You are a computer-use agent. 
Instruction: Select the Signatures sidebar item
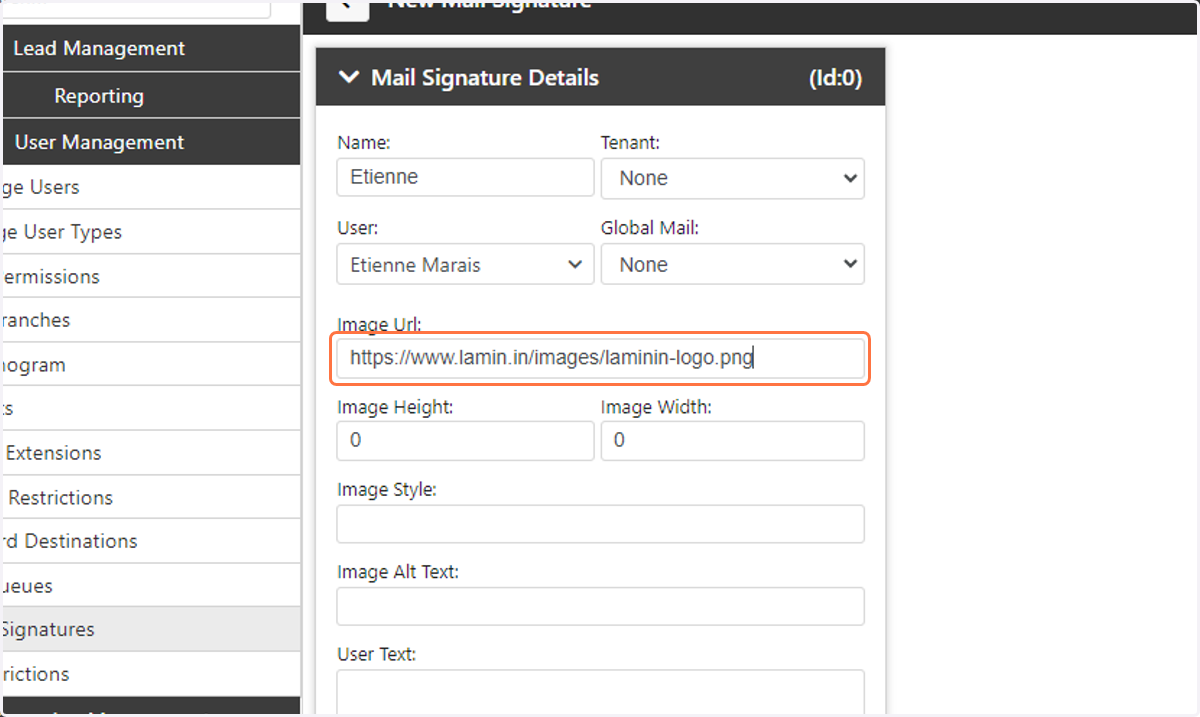(150, 629)
